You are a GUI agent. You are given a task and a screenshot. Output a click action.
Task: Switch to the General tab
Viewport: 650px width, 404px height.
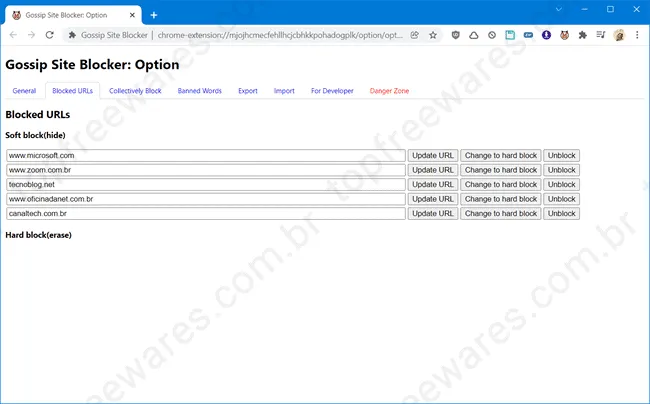pyautogui.click(x=24, y=91)
